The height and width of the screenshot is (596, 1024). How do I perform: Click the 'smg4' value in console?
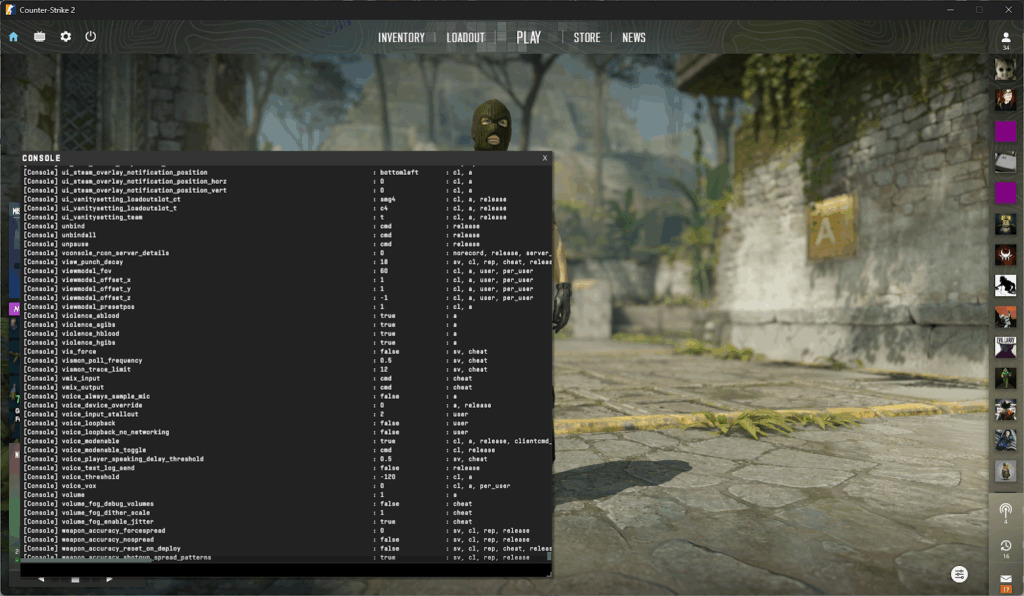[387, 199]
